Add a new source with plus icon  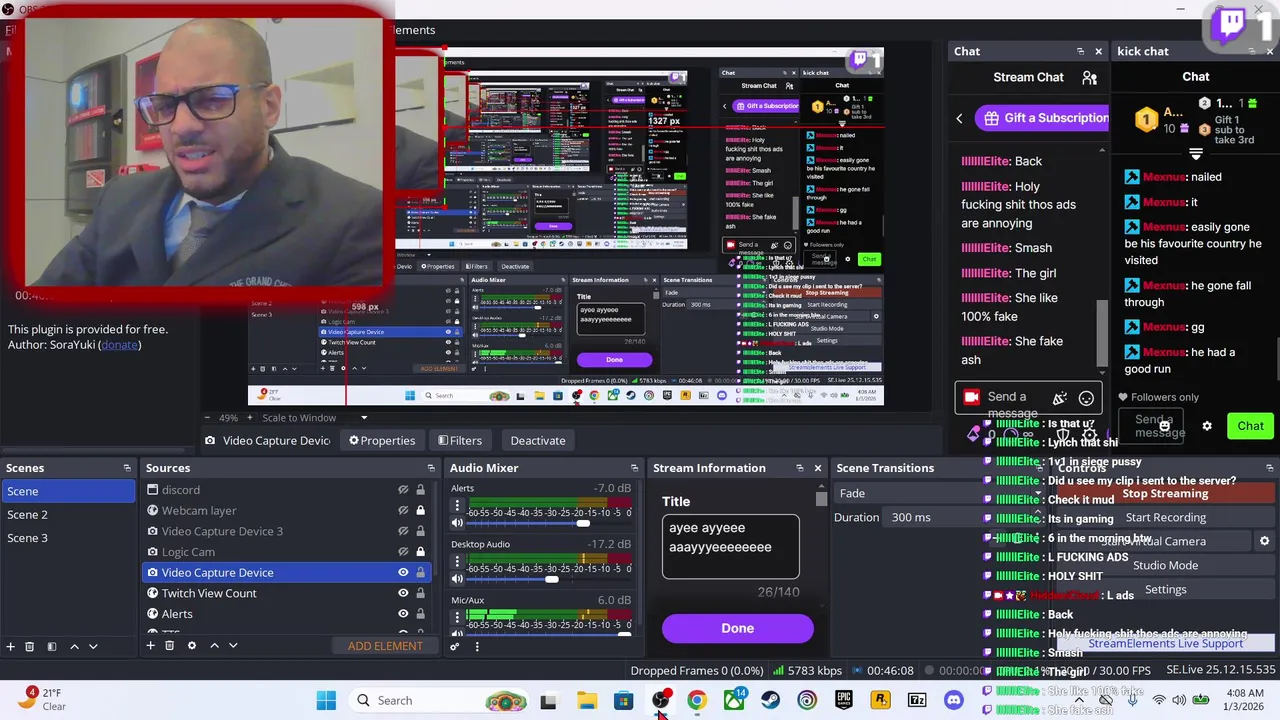[x=150, y=646]
